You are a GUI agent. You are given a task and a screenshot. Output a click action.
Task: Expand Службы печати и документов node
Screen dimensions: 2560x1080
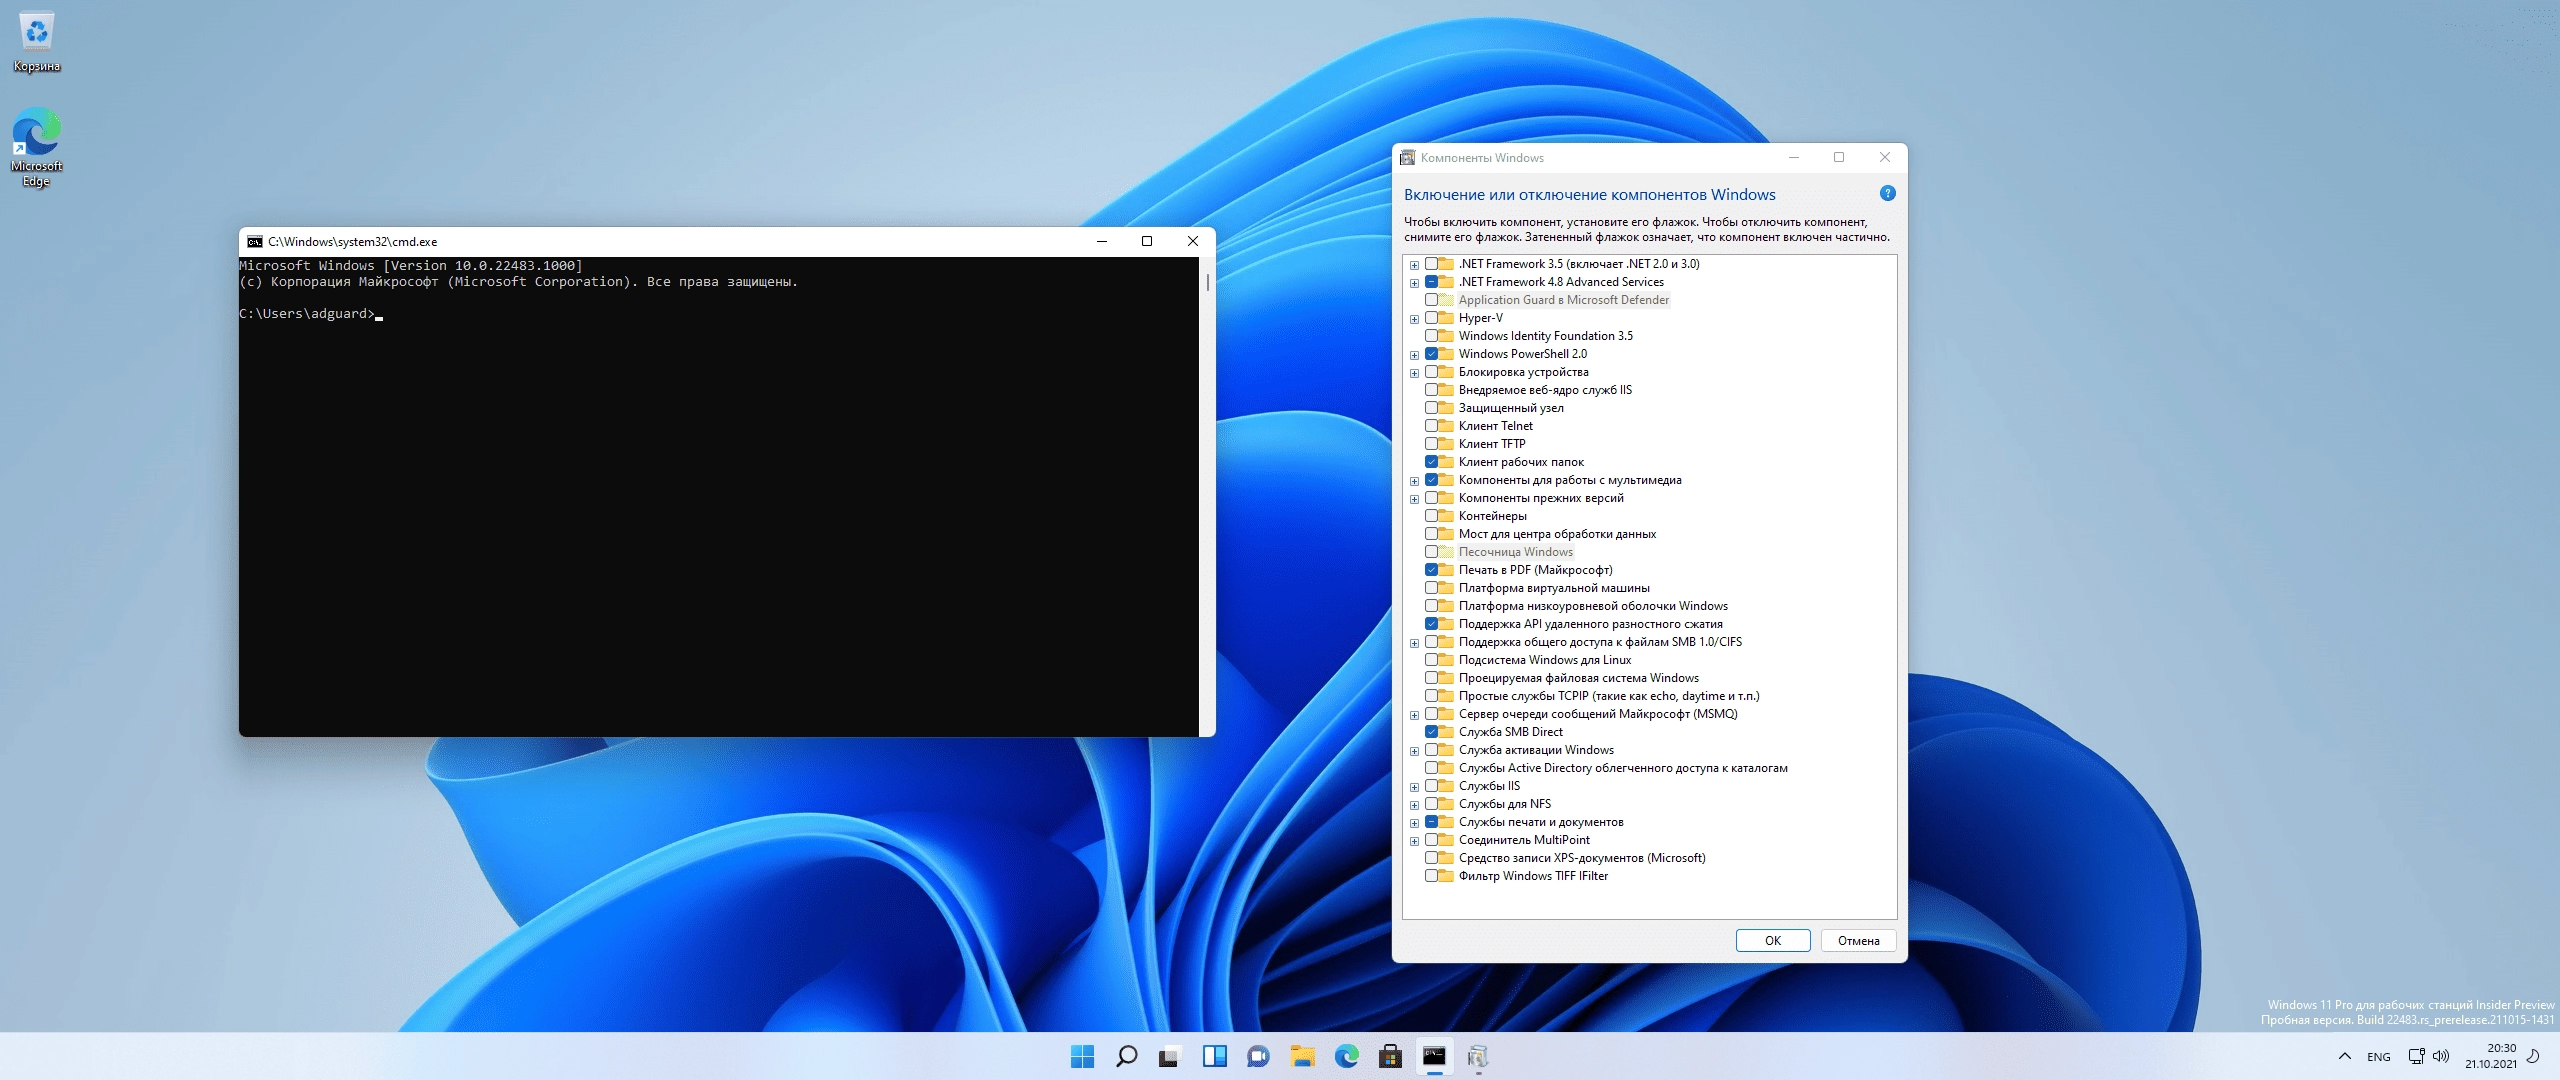[1414, 823]
